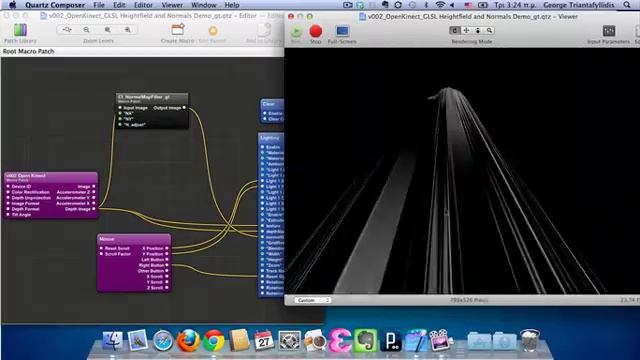
Task: Click the Image output port on Kinect patch
Action: click(x=93, y=186)
